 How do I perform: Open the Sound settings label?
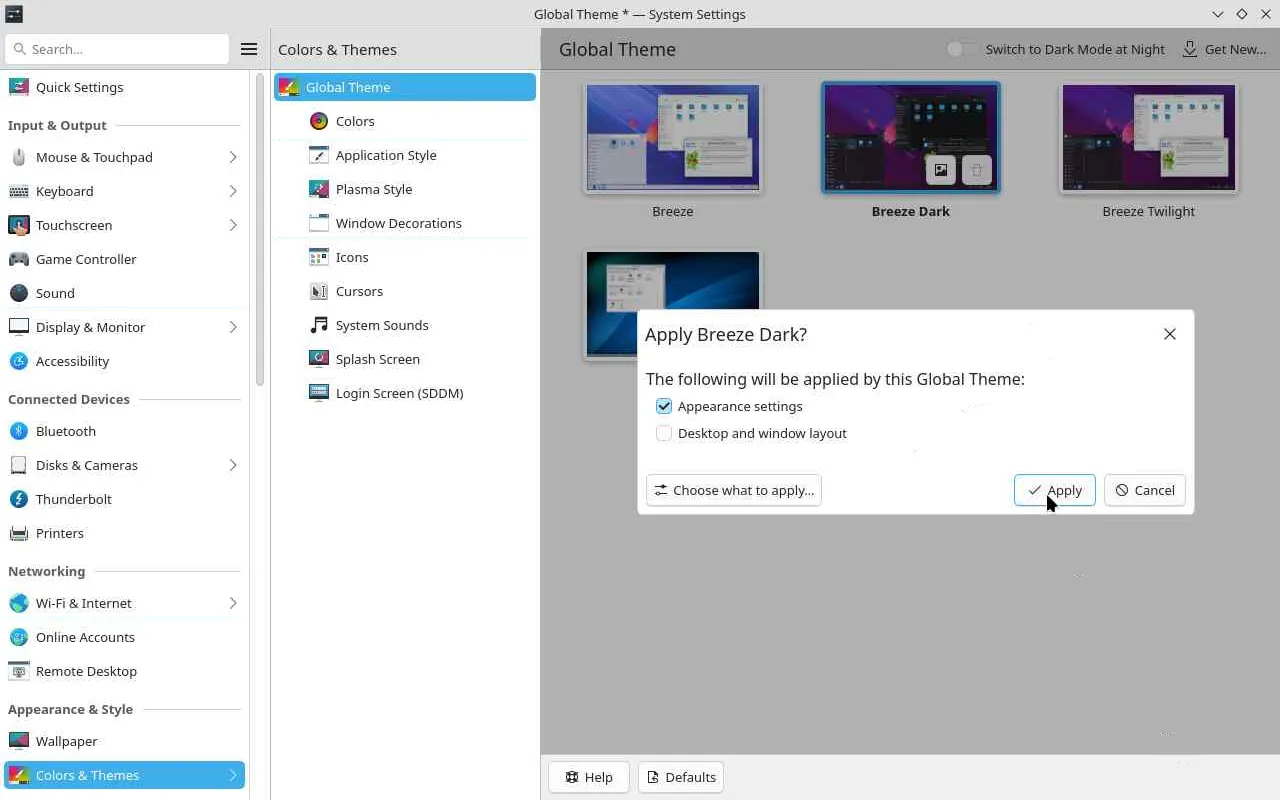(55, 293)
